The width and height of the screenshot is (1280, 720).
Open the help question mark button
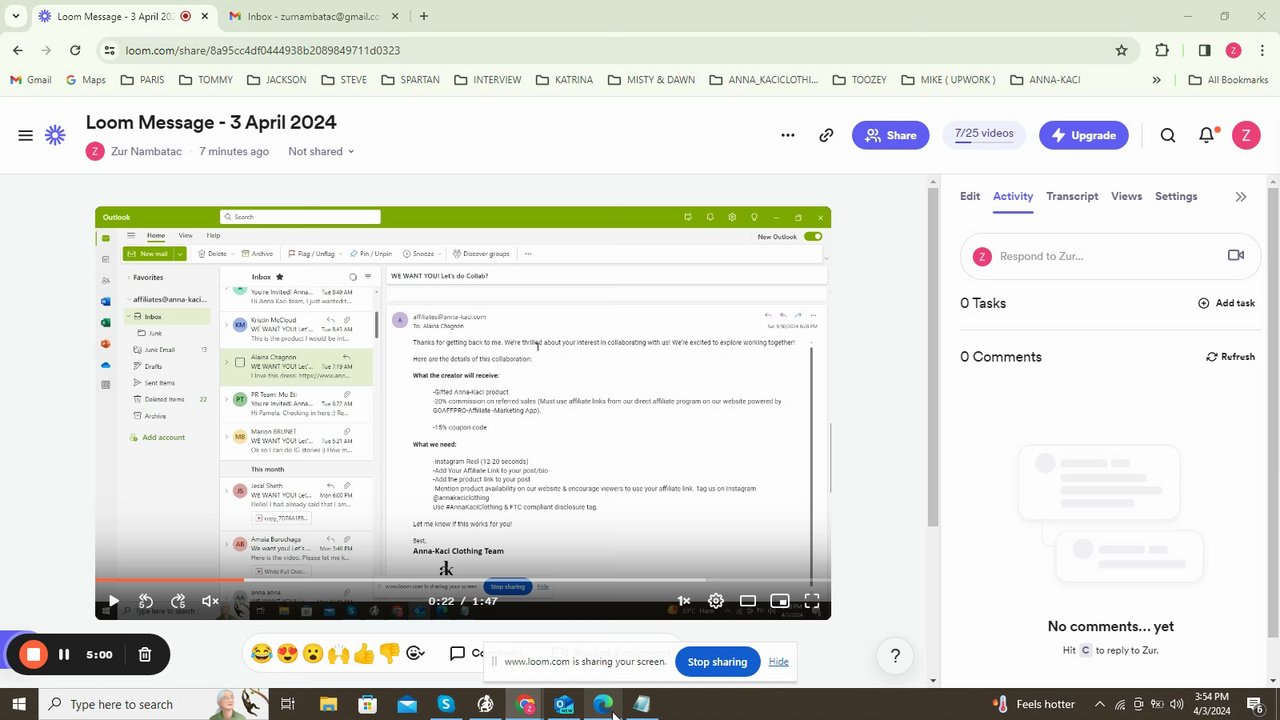[x=896, y=656]
